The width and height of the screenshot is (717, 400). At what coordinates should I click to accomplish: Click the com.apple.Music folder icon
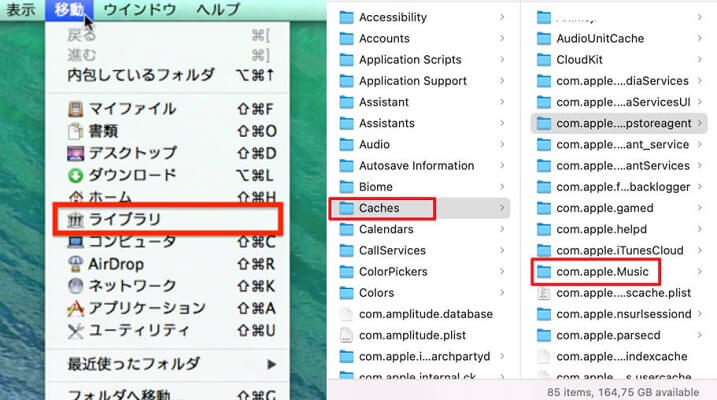pos(544,272)
